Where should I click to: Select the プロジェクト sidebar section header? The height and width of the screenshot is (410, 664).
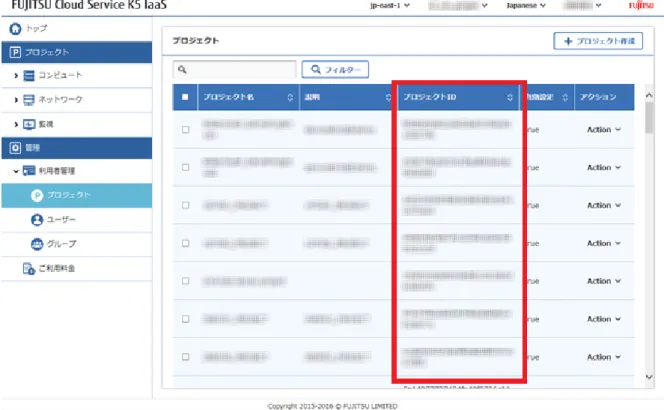tap(77, 53)
